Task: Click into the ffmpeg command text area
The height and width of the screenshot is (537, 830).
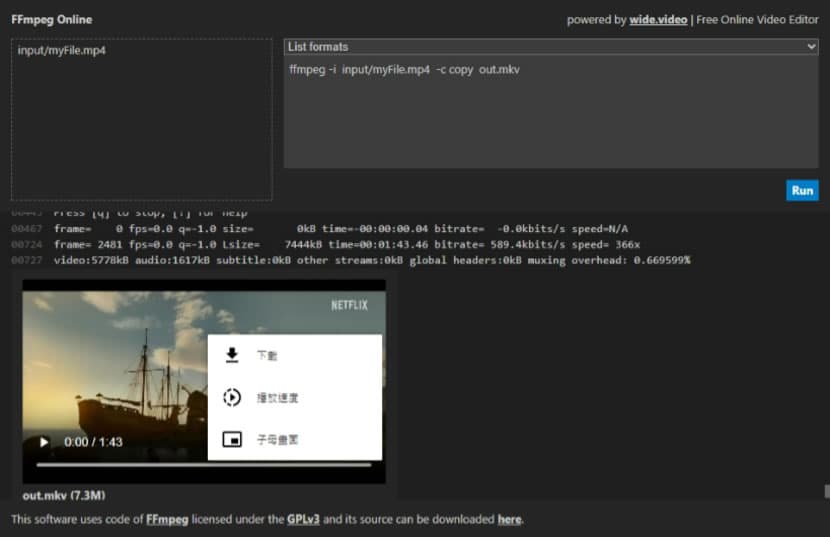Action: coord(550,120)
